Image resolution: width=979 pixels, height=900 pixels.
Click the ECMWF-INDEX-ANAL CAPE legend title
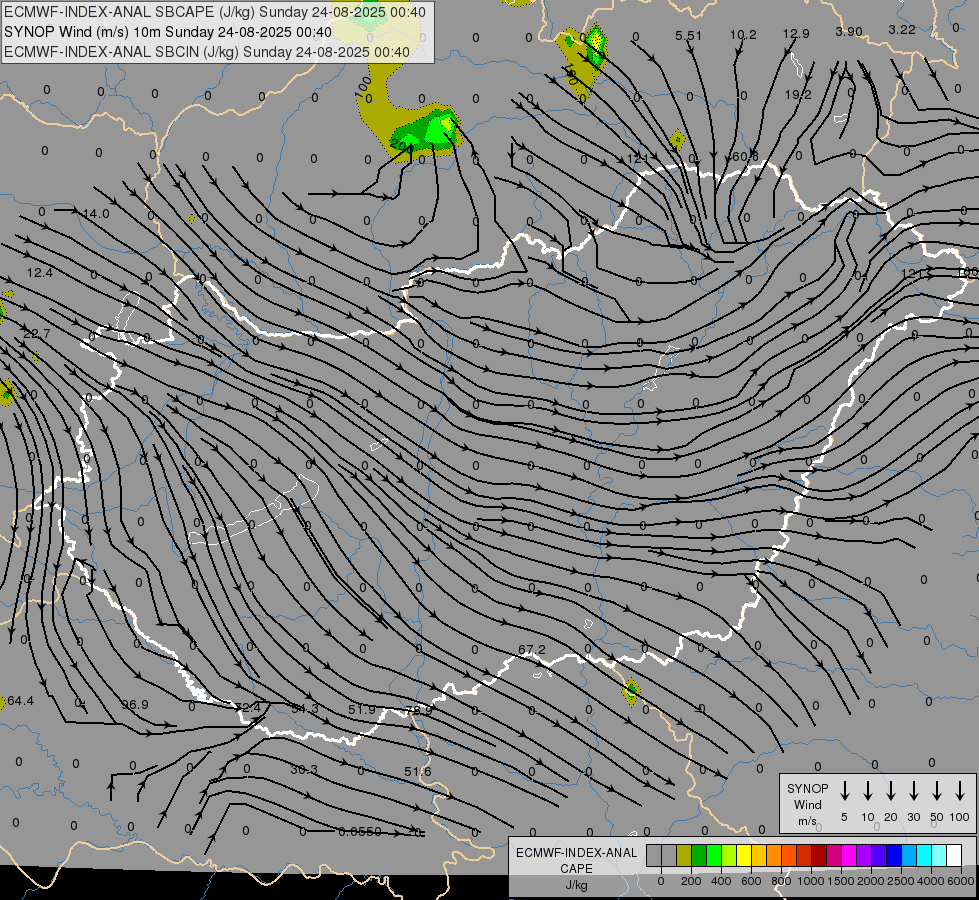point(576,861)
